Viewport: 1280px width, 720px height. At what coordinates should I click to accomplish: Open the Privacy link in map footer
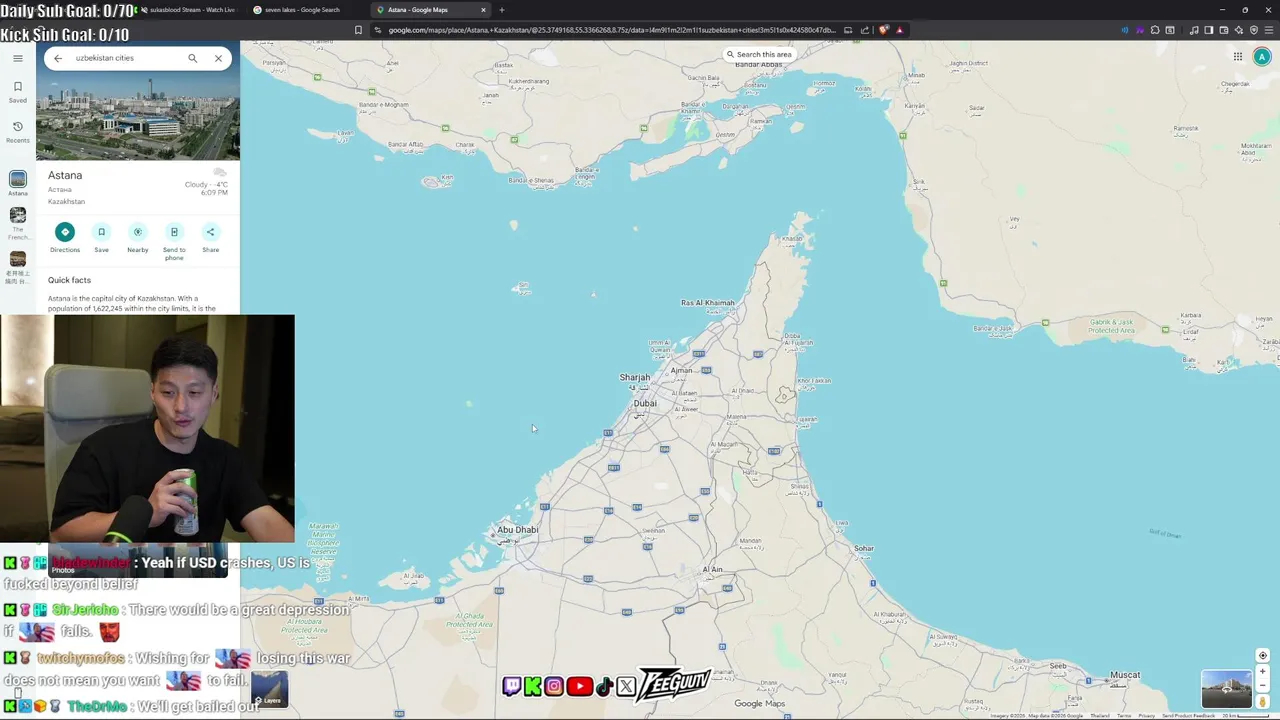click(1147, 715)
